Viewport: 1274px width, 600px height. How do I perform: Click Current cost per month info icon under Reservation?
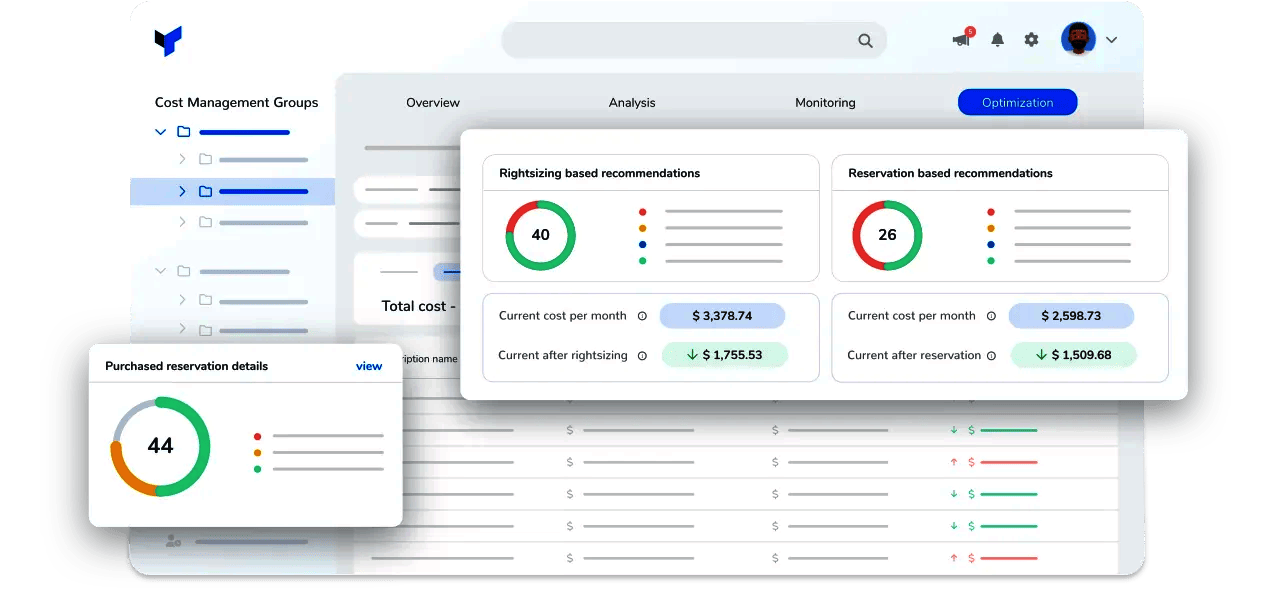coord(991,316)
